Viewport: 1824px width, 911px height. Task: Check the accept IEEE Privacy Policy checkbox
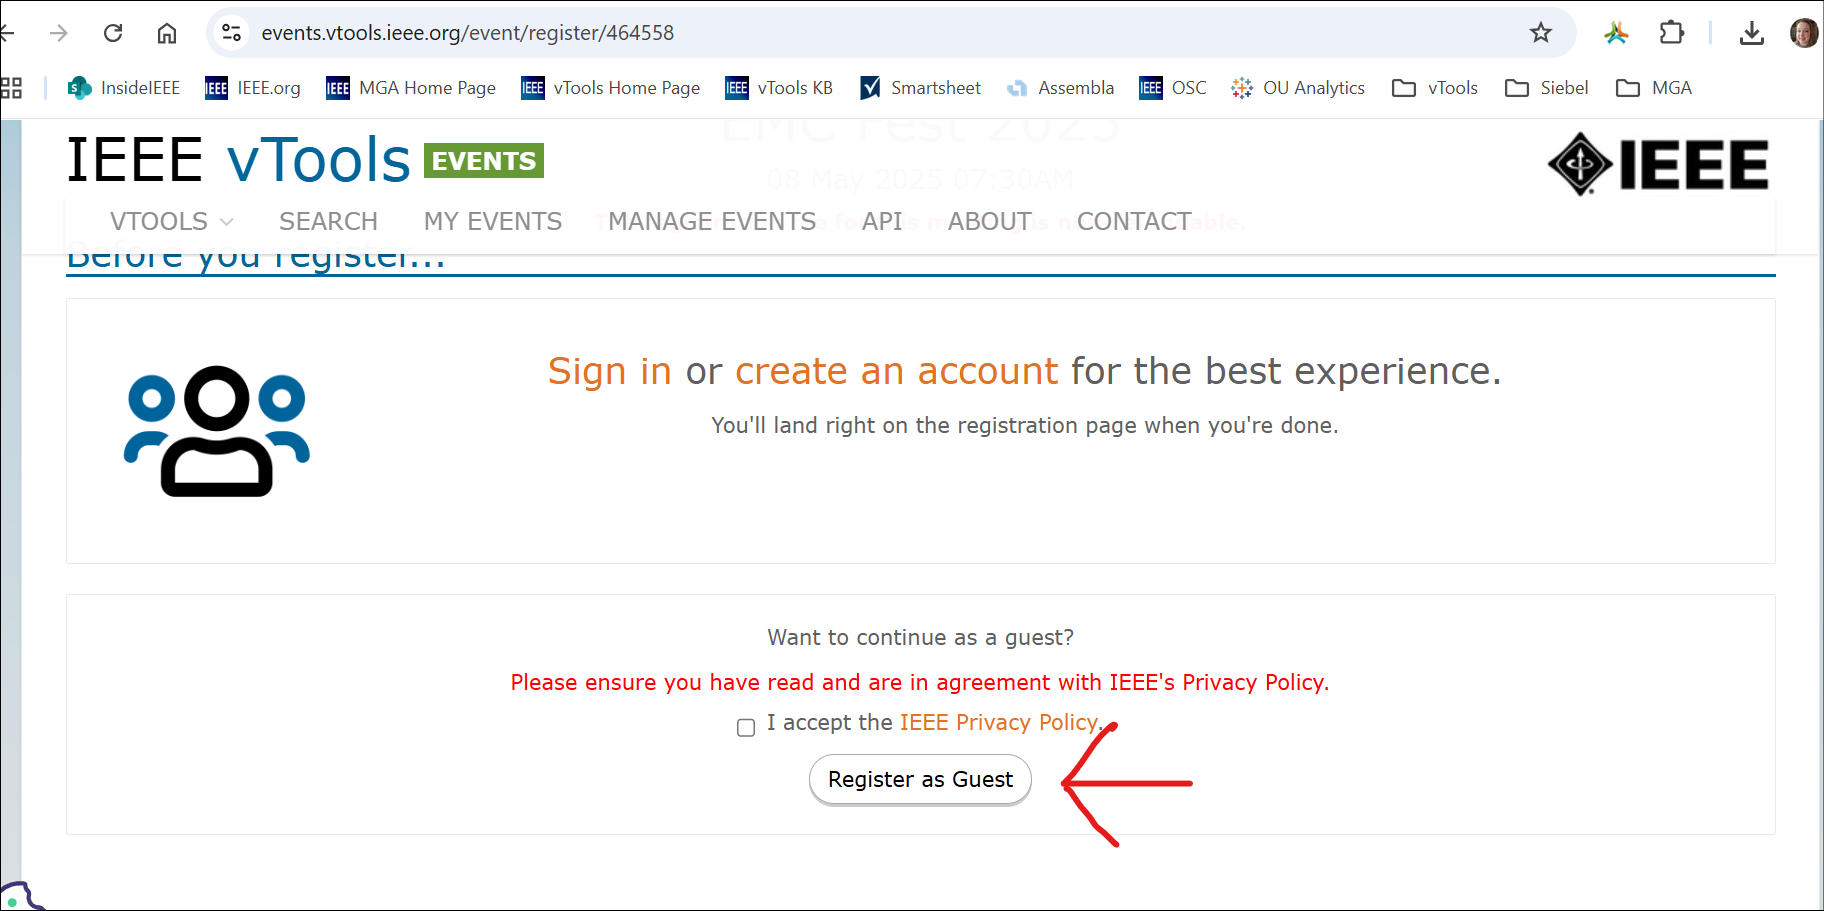pyautogui.click(x=746, y=727)
